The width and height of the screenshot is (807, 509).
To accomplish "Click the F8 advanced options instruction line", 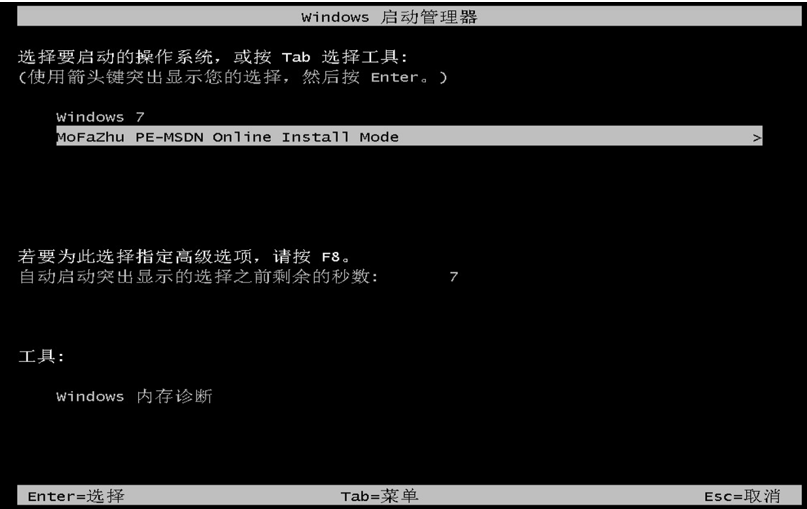I will (184, 256).
